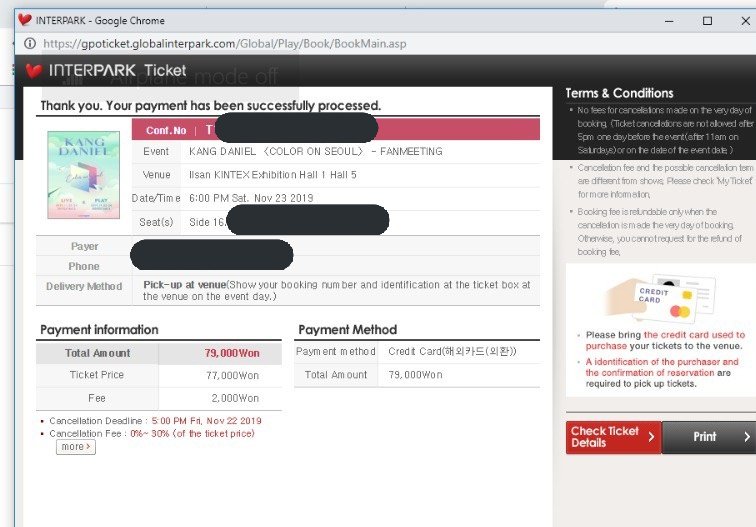Image resolution: width=756 pixels, height=527 pixels.
Task: Click Total Amount label in payment information
Action: [97, 353]
